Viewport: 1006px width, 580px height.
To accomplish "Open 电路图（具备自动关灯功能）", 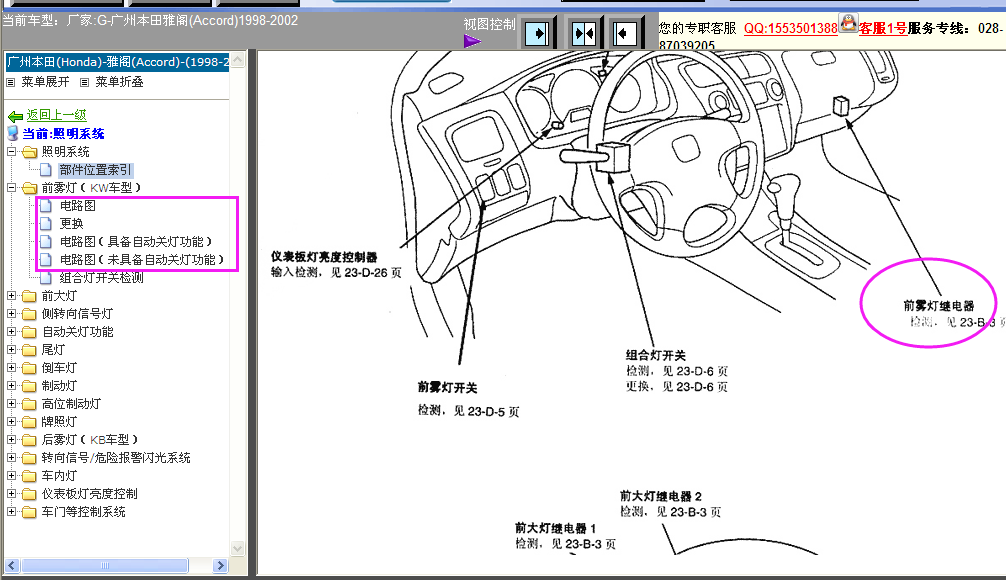I will point(136,242).
